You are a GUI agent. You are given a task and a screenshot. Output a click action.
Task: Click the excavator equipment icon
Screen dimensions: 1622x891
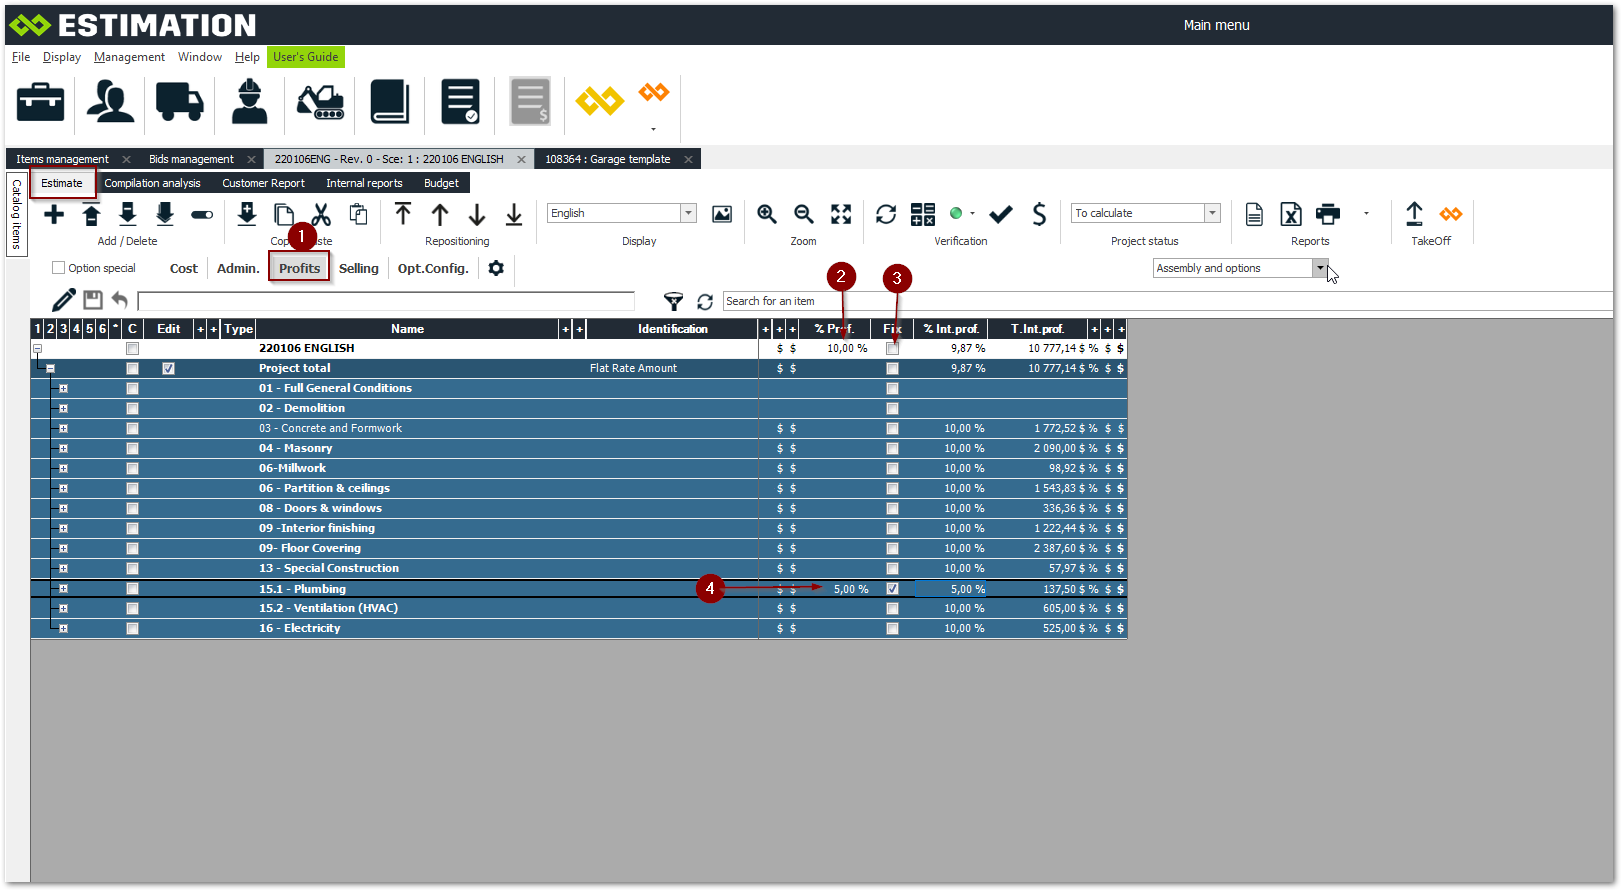(320, 102)
